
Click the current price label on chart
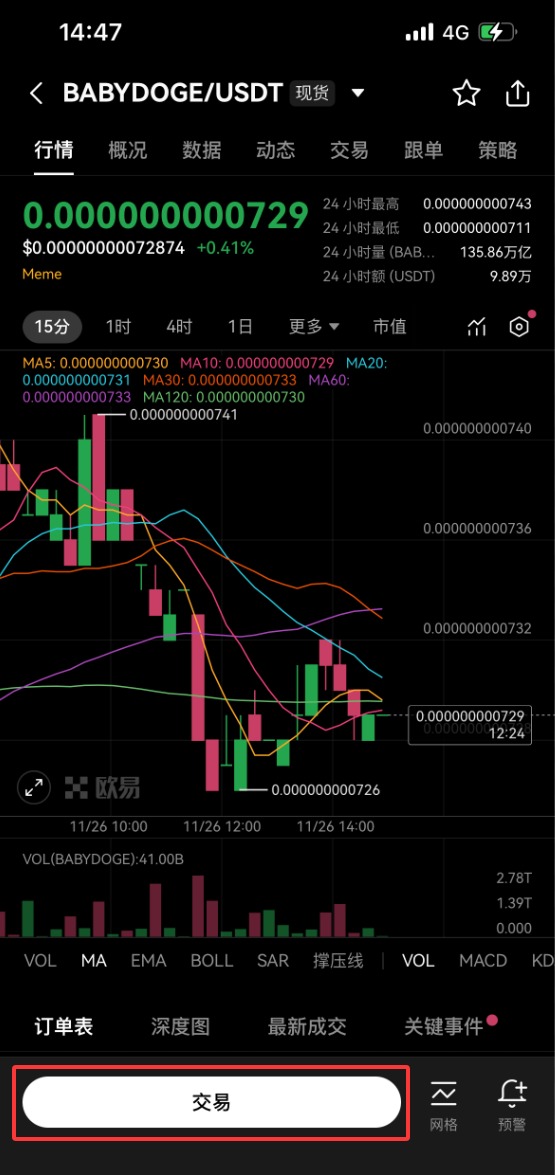point(470,724)
